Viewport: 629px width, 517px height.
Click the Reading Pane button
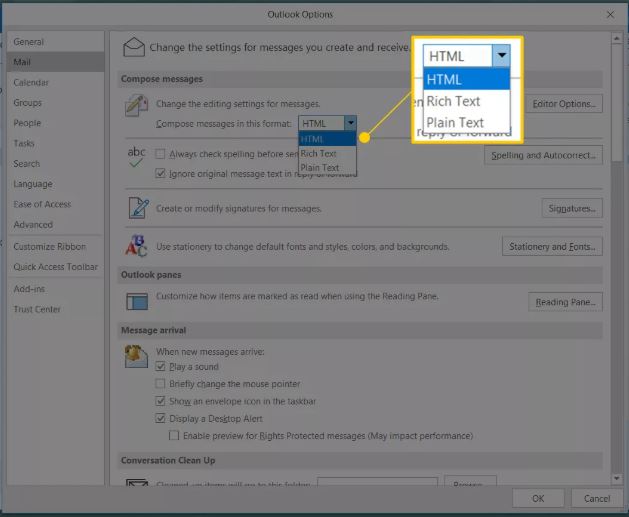[565, 302]
